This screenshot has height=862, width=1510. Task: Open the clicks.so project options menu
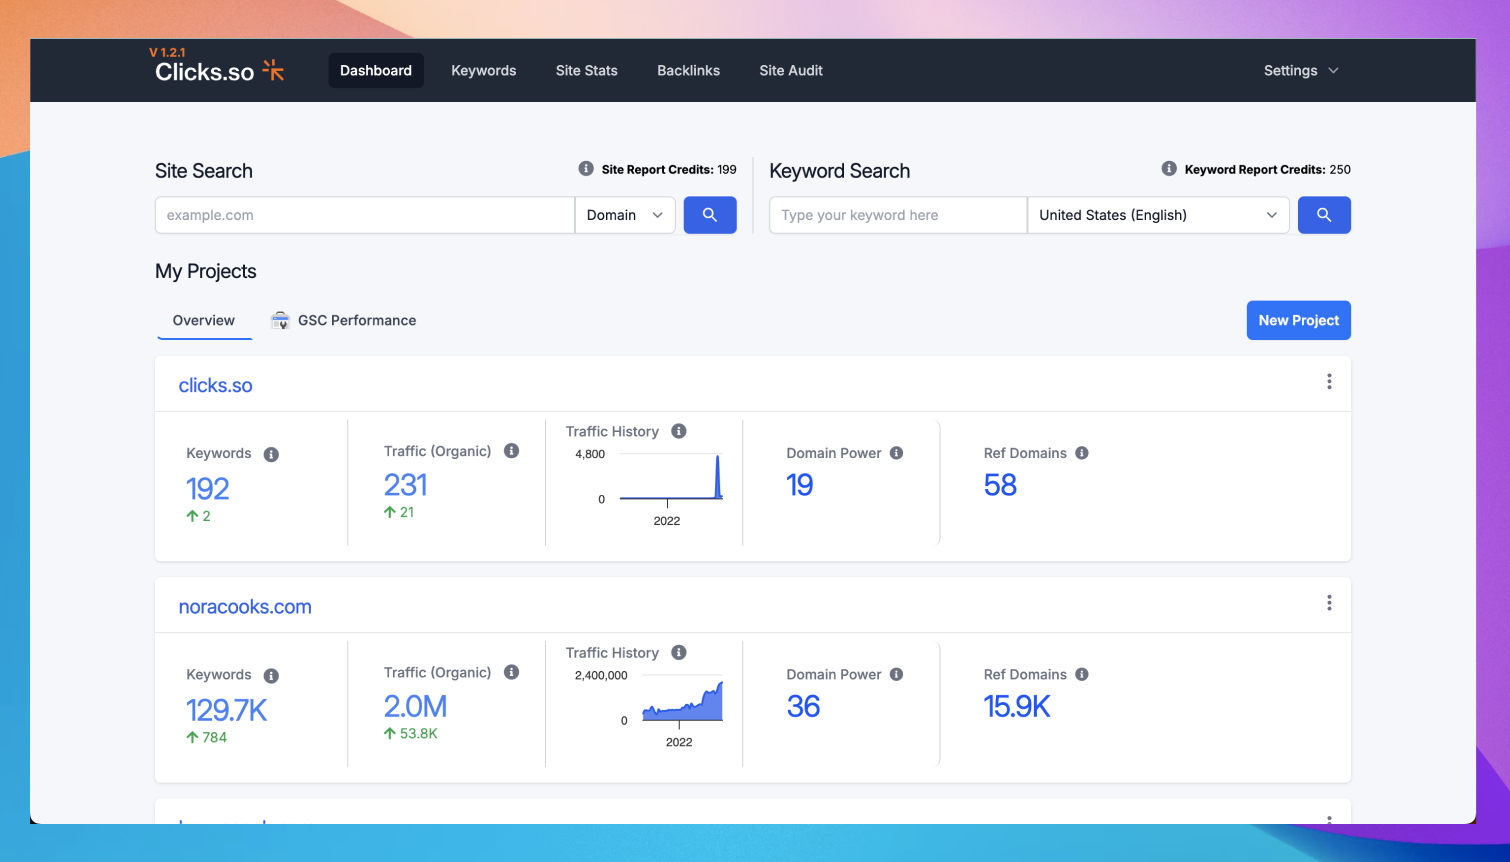1329,382
